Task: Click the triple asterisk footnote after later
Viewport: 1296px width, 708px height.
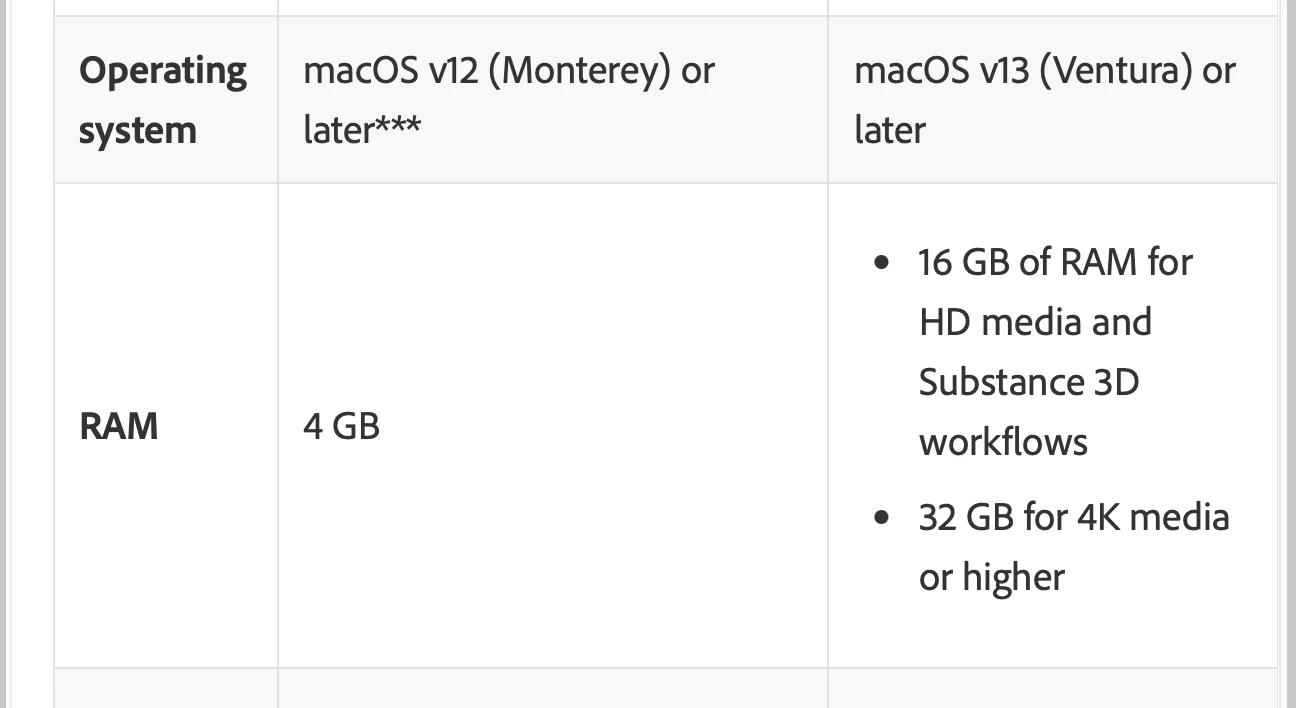Action: [399, 130]
